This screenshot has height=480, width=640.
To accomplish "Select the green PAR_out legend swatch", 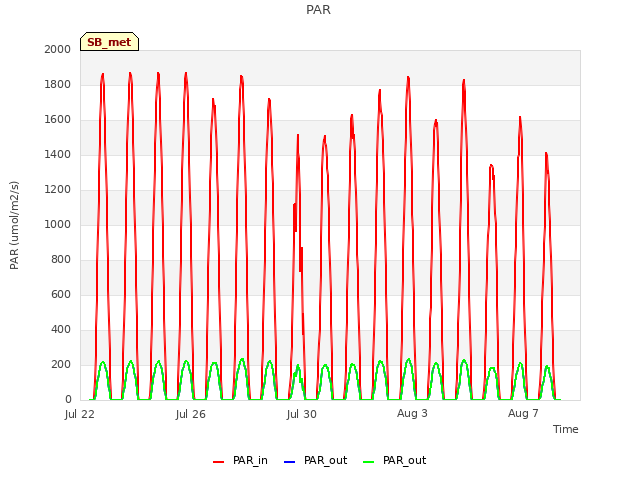I will click(x=368, y=462).
